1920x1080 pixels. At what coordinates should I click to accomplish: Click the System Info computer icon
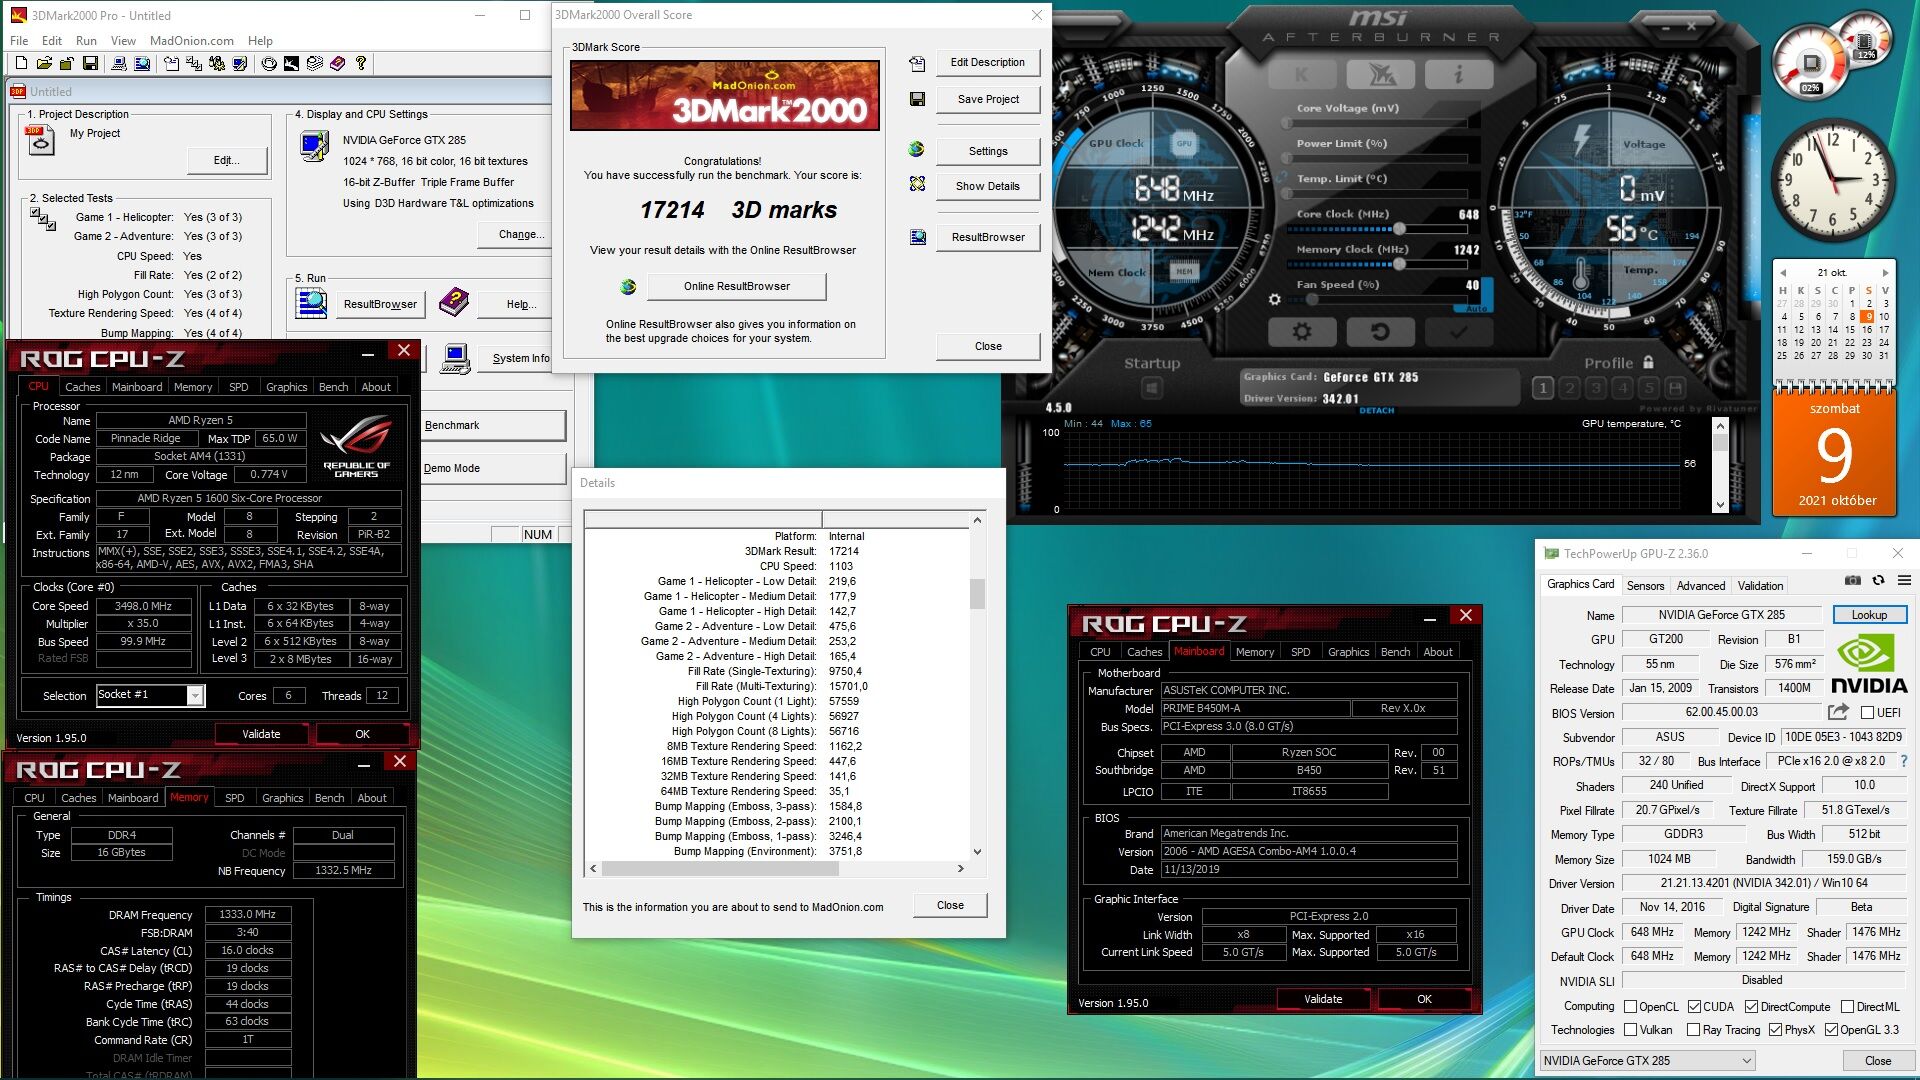(456, 357)
